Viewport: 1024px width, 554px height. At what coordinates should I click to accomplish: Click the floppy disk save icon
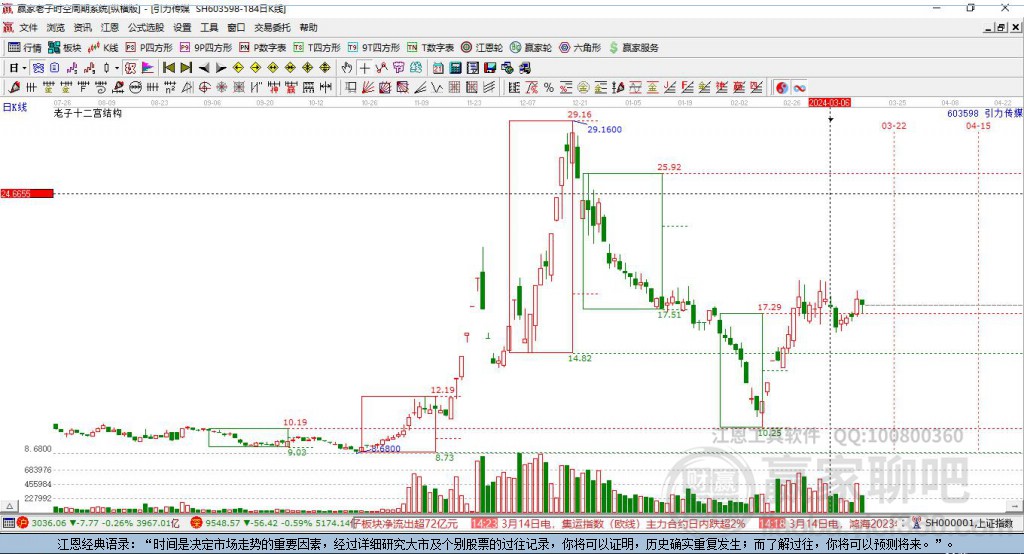click(490, 68)
